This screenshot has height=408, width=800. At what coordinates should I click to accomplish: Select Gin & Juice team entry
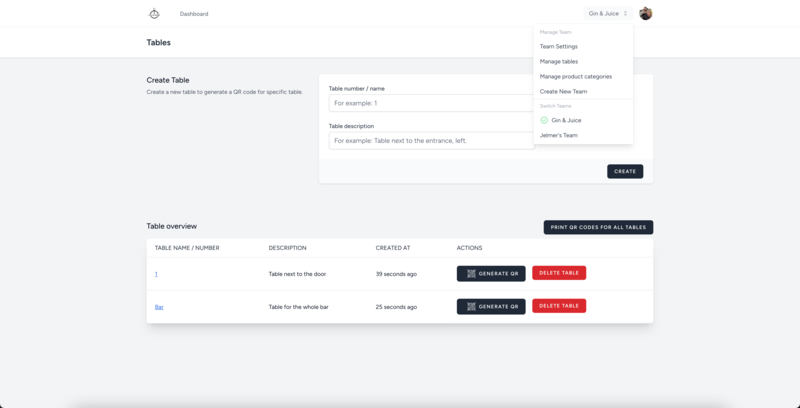(x=566, y=120)
